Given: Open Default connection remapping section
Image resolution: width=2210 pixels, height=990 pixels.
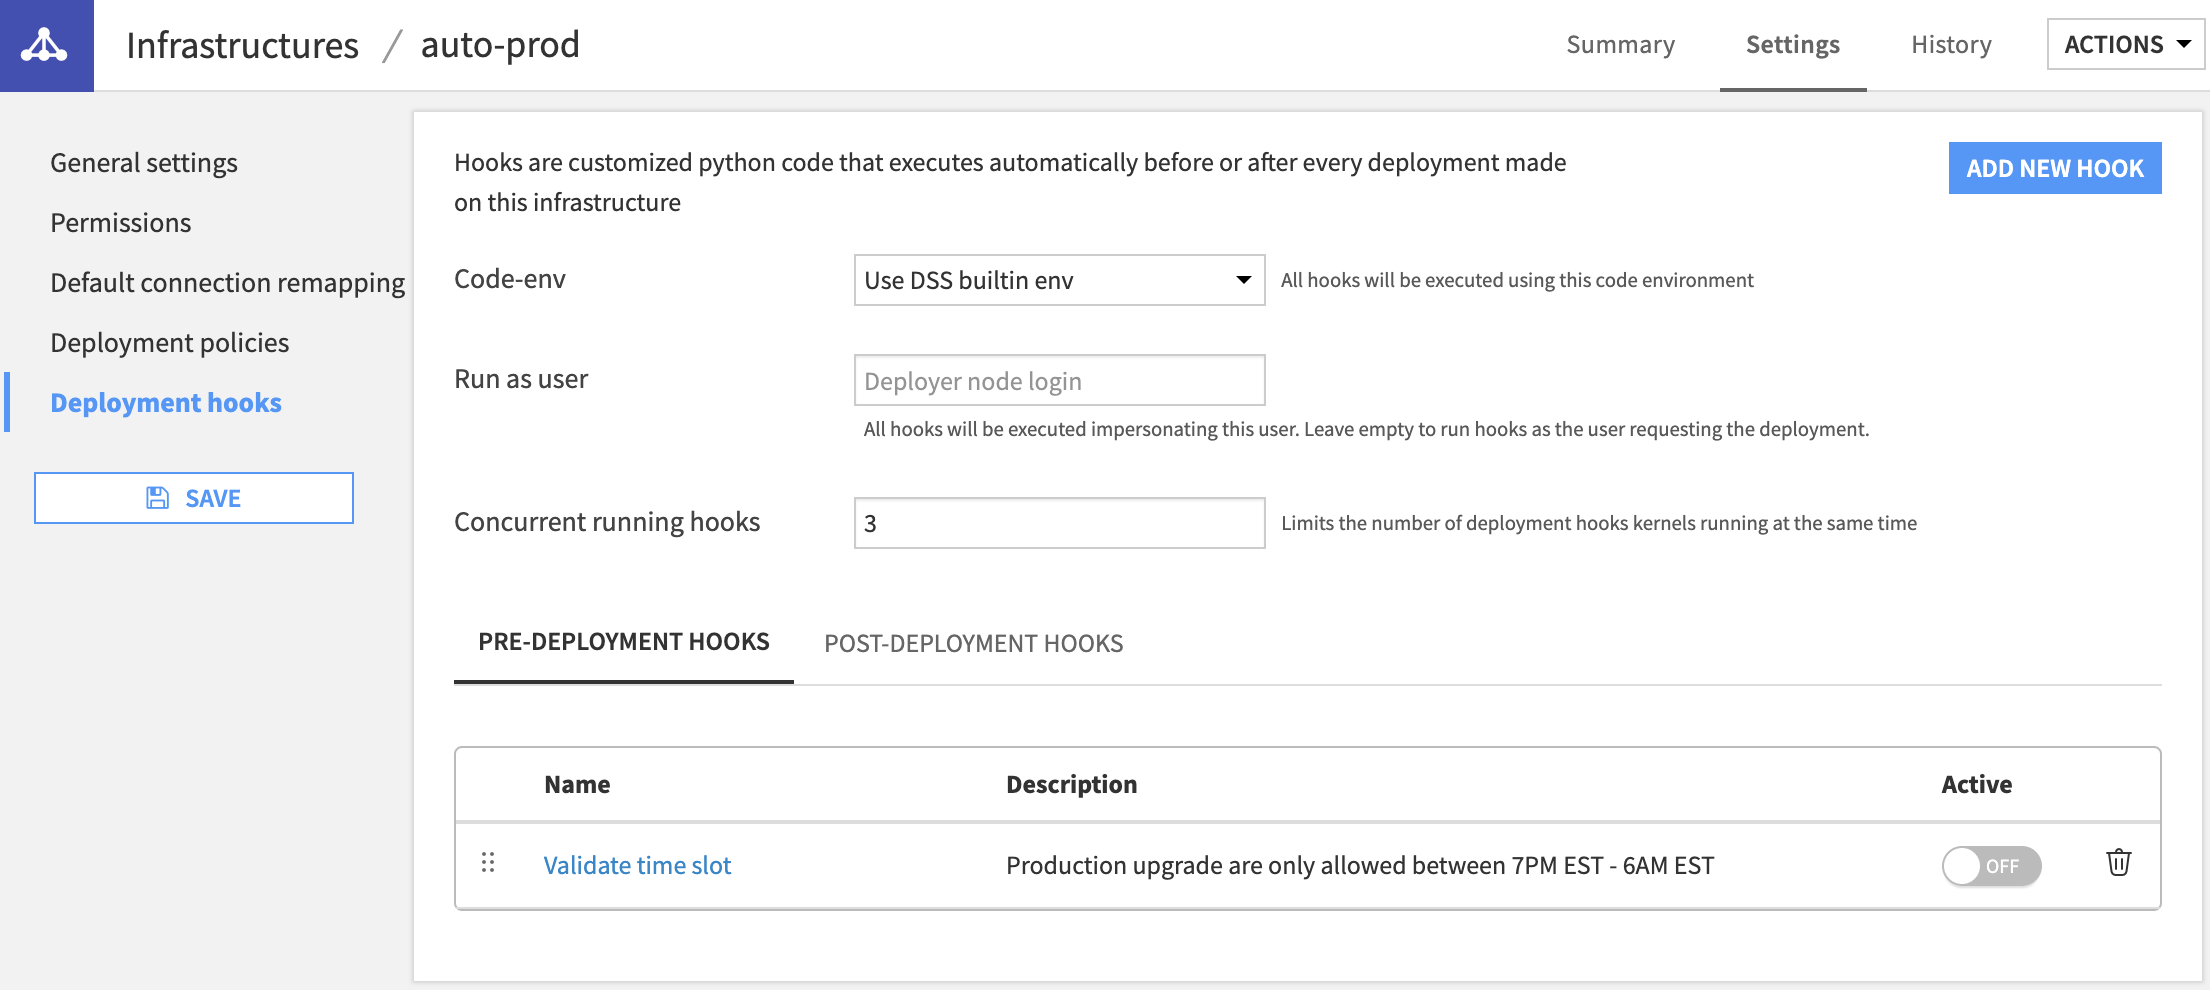Looking at the screenshot, I should coord(228,283).
